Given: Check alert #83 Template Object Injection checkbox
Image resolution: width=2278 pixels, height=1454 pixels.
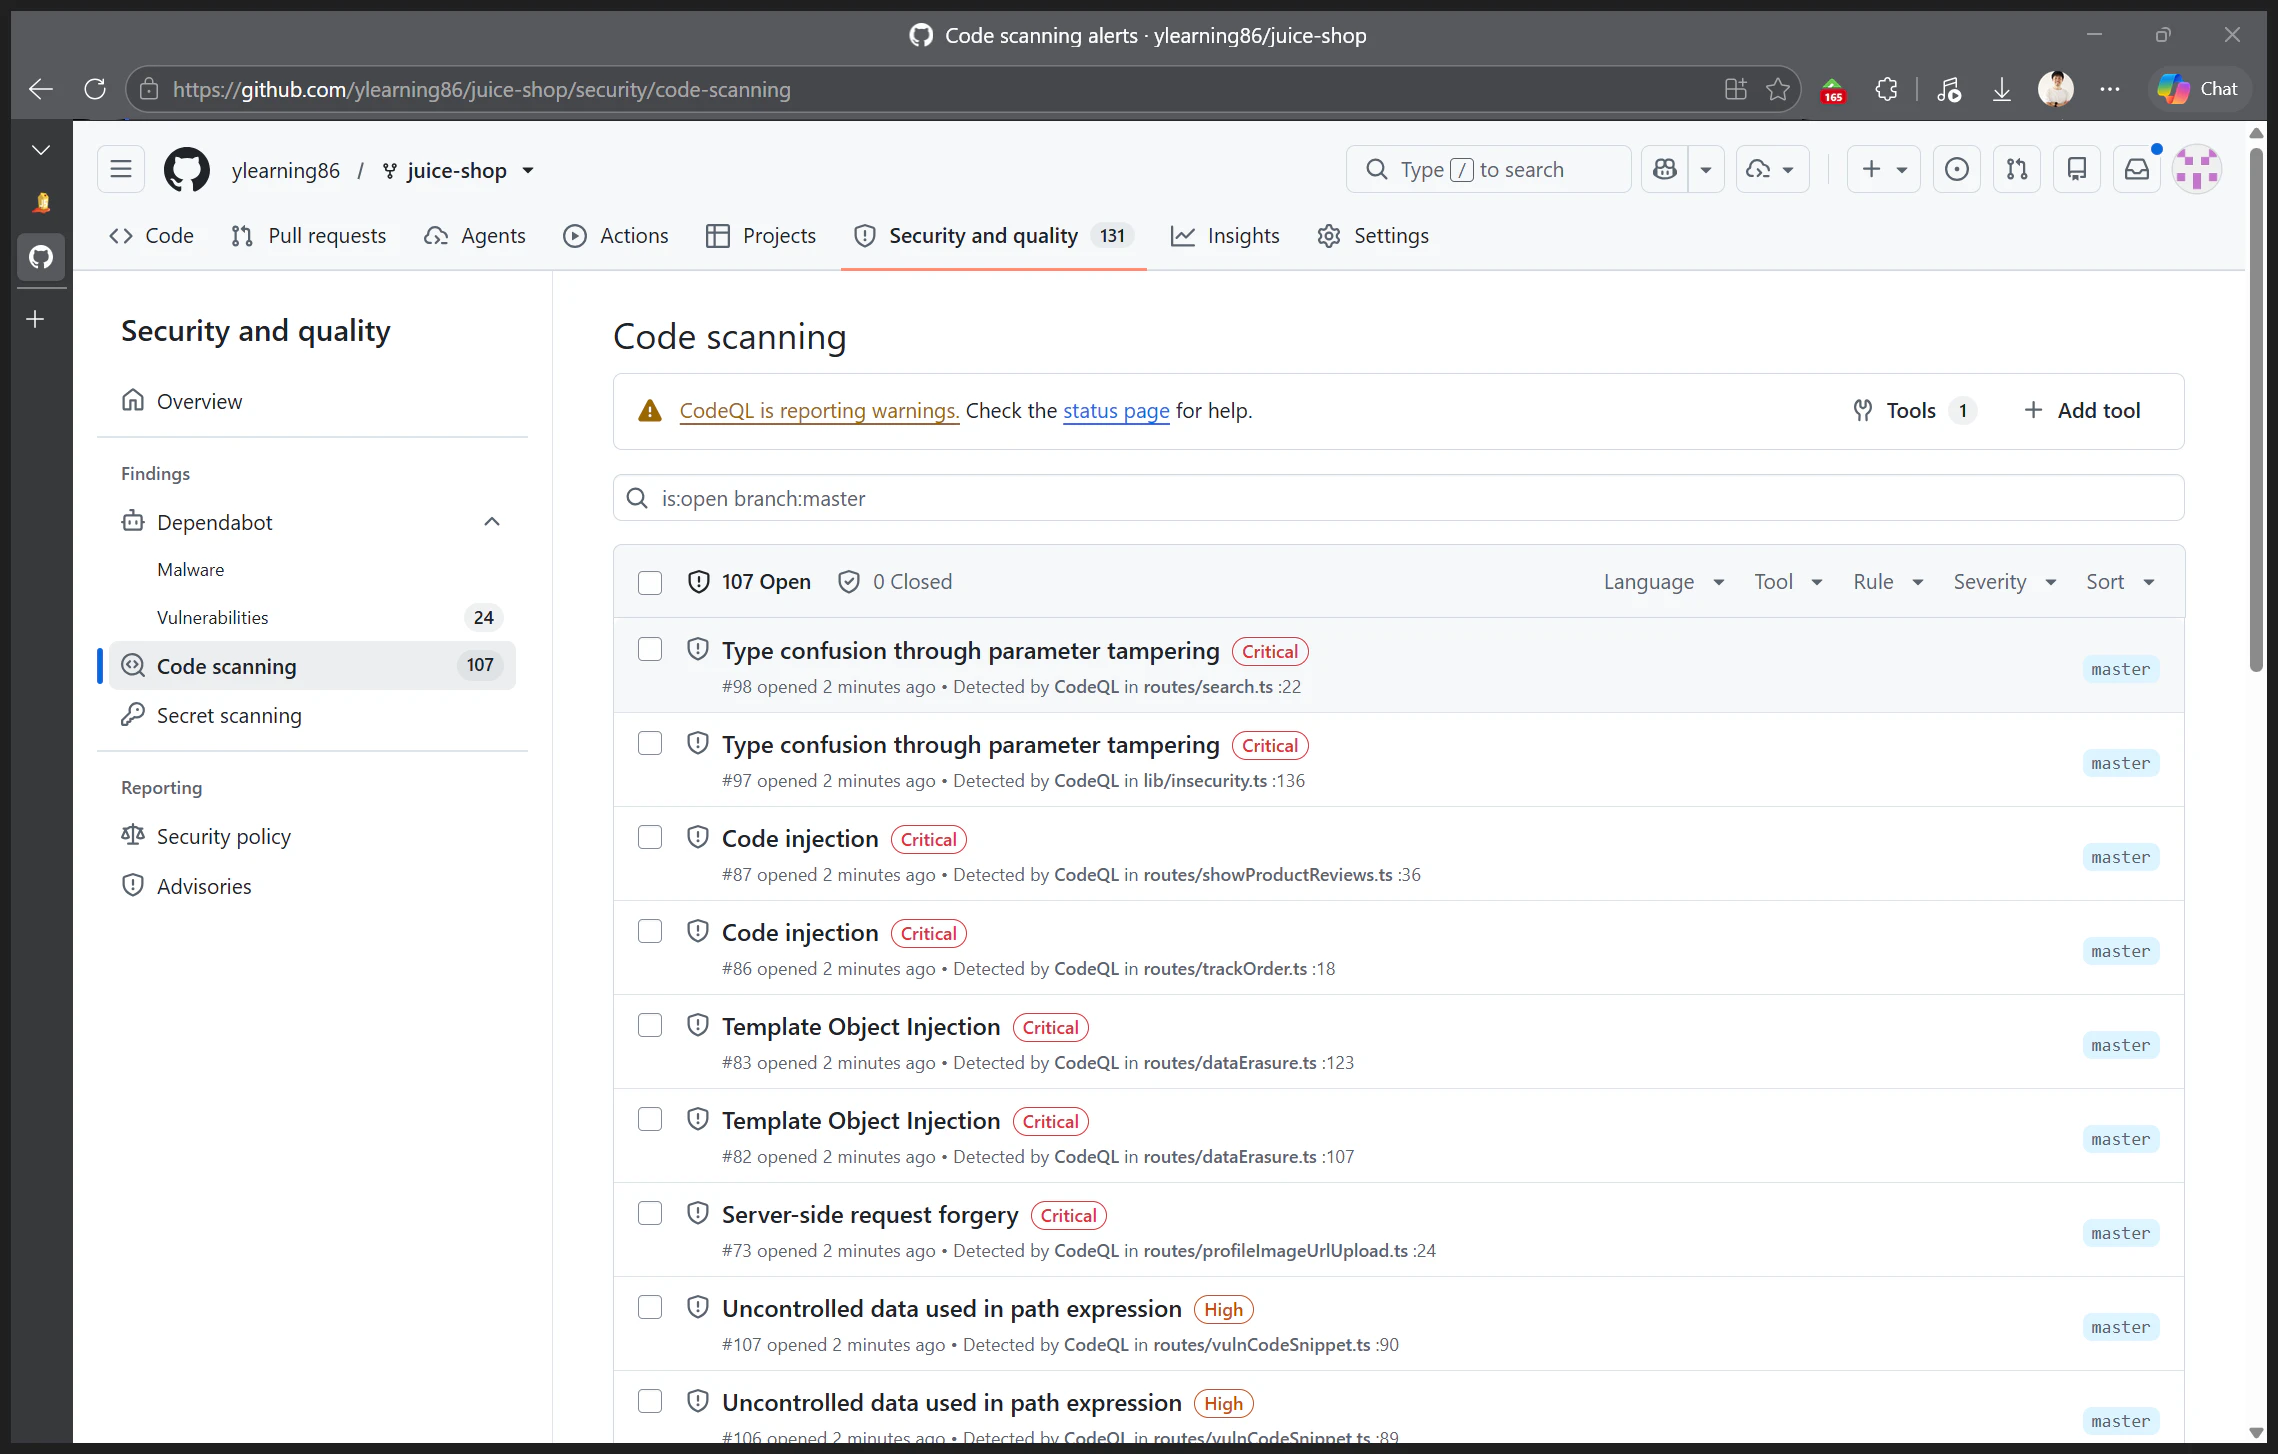Looking at the screenshot, I should click(x=650, y=1025).
